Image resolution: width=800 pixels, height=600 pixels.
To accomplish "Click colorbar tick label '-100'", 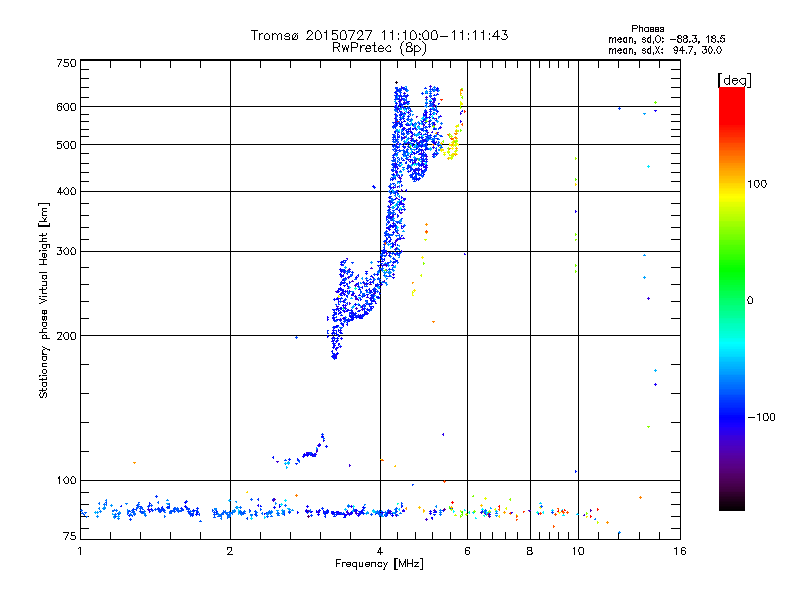I will (x=761, y=417).
